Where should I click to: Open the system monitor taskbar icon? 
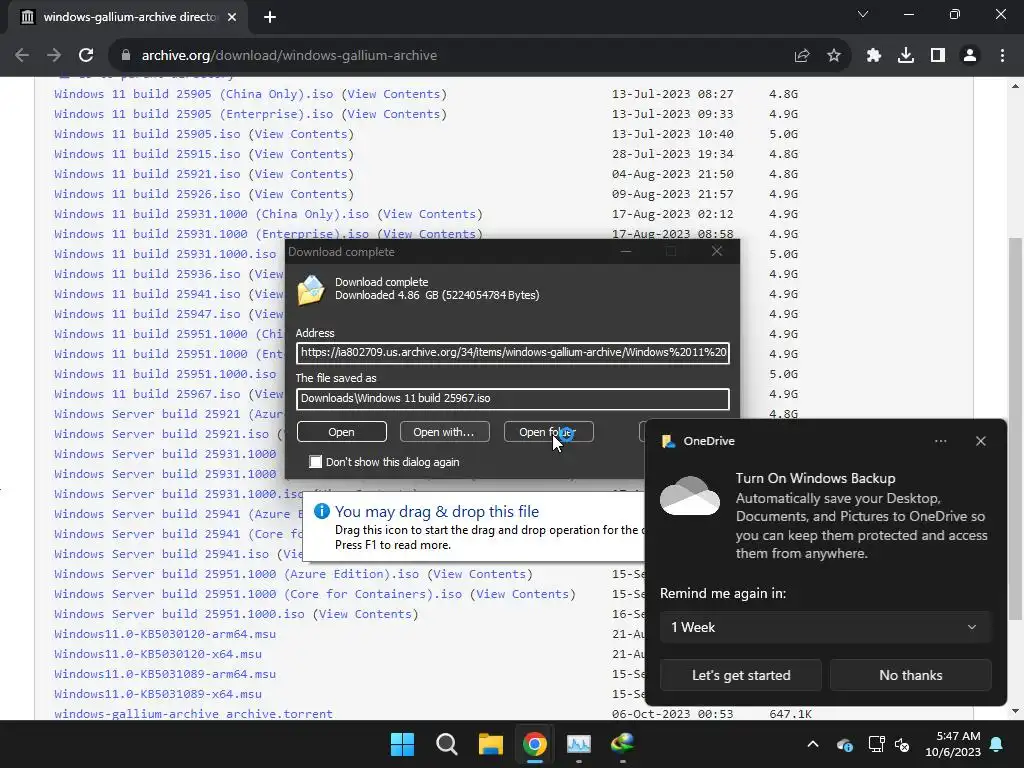coord(579,744)
